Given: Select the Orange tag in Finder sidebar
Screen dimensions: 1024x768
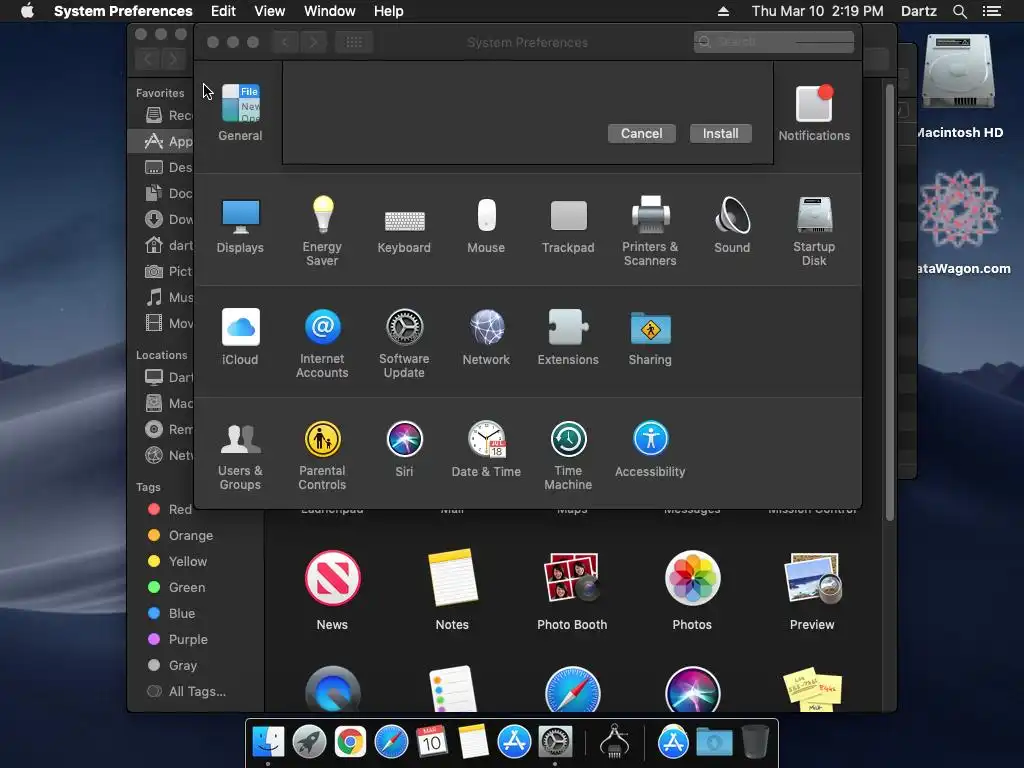Looking at the screenshot, I should point(180,536).
